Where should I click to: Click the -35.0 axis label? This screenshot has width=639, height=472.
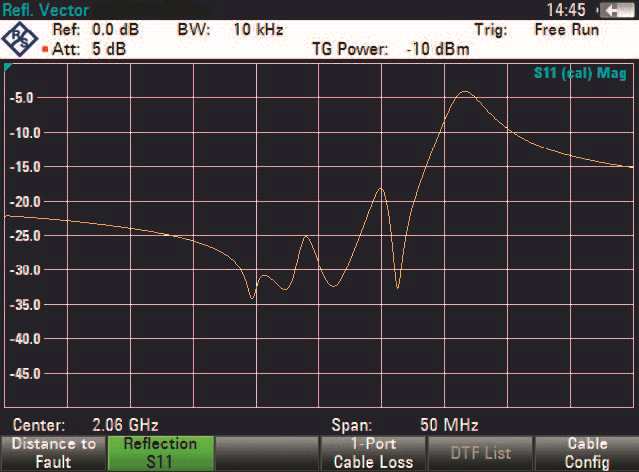(x=25, y=305)
